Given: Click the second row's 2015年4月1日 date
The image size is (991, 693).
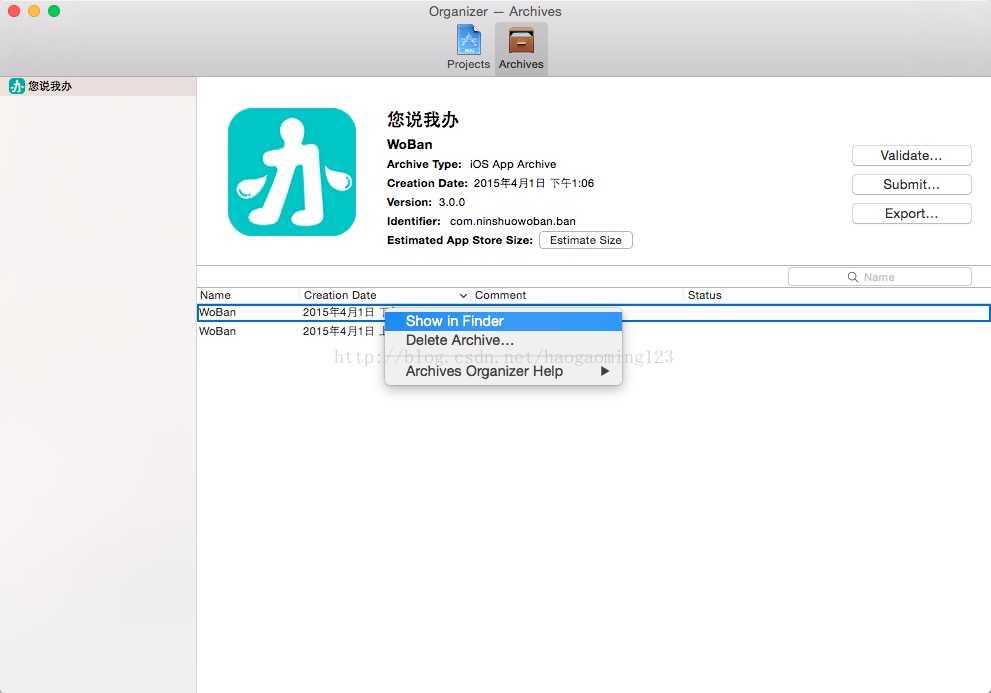Looking at the screenshot, I should [338, 331].
